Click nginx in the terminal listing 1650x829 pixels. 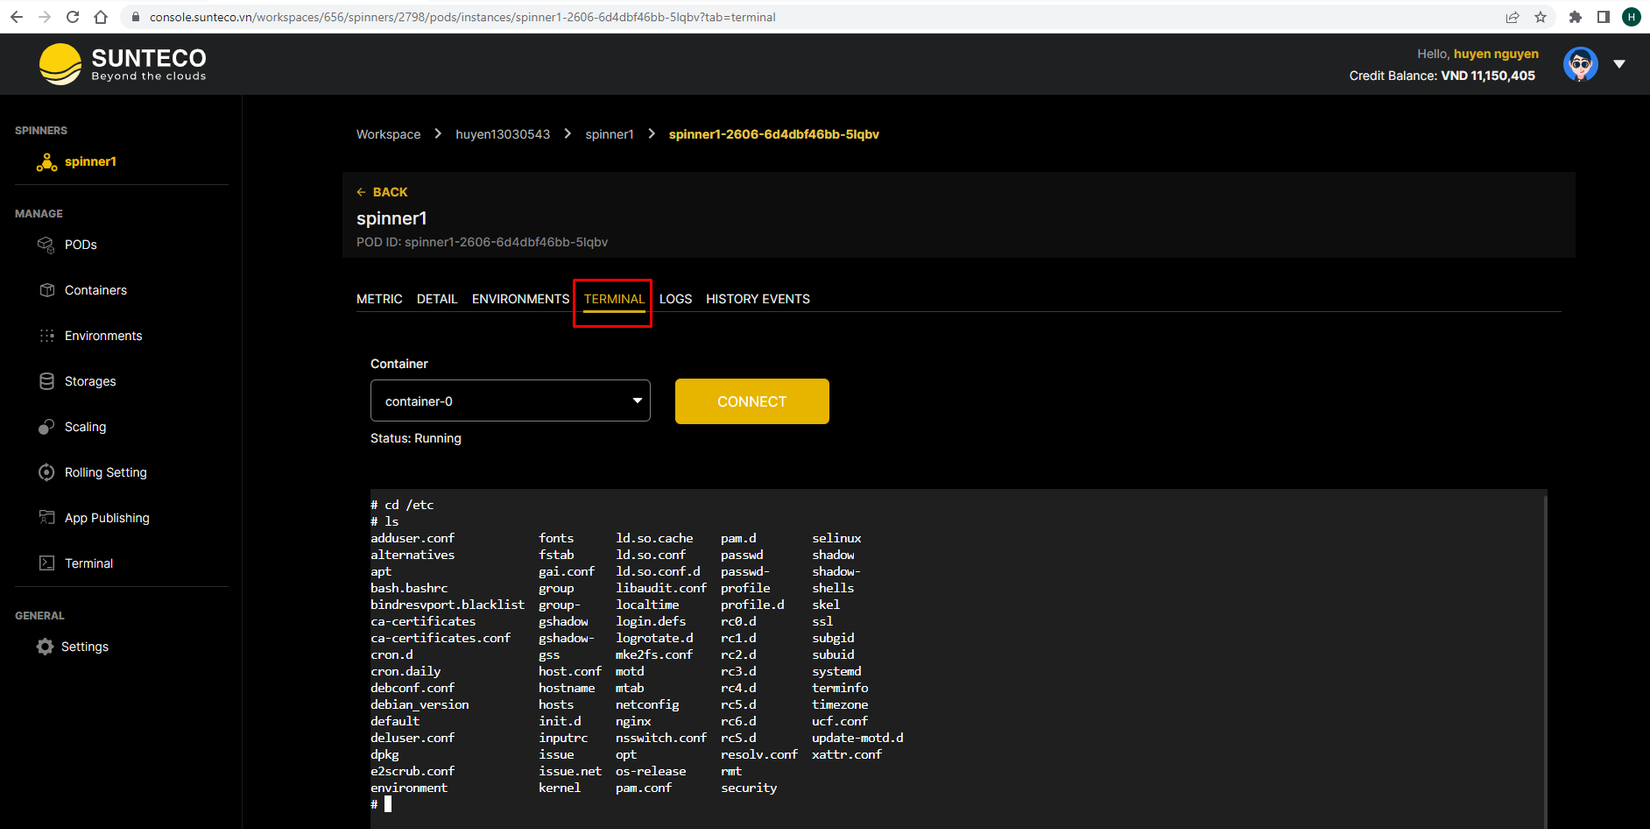pos(633,721)
